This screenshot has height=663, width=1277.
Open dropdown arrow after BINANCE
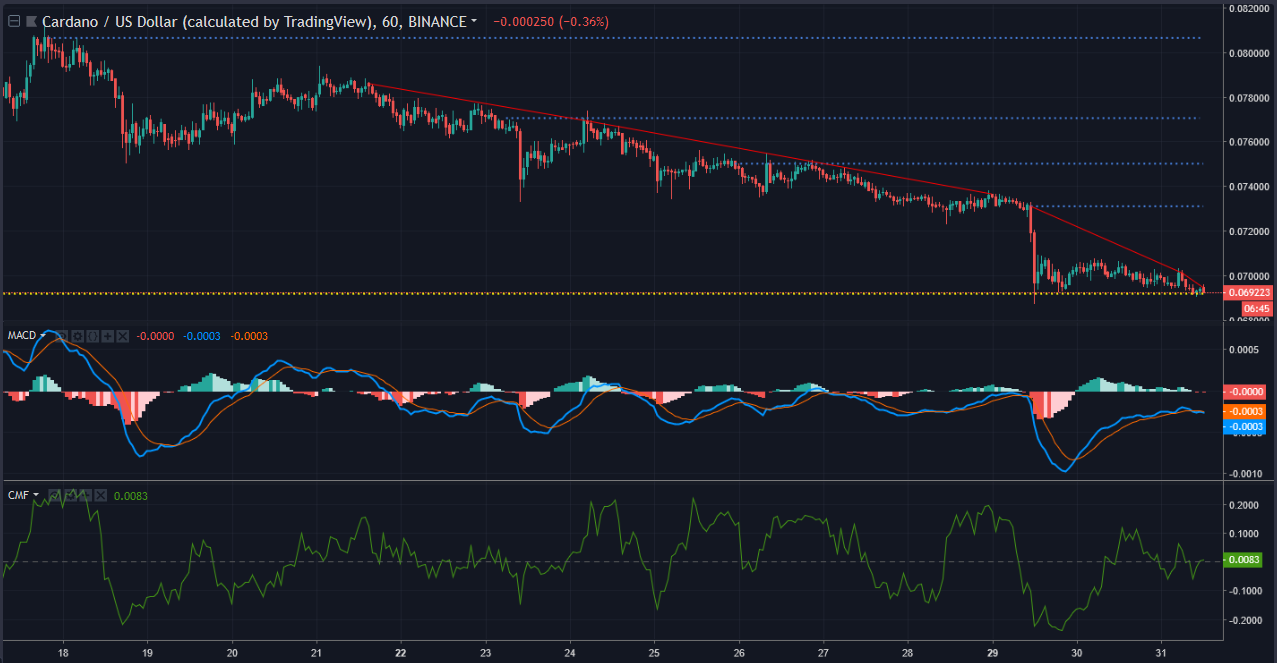474,21
